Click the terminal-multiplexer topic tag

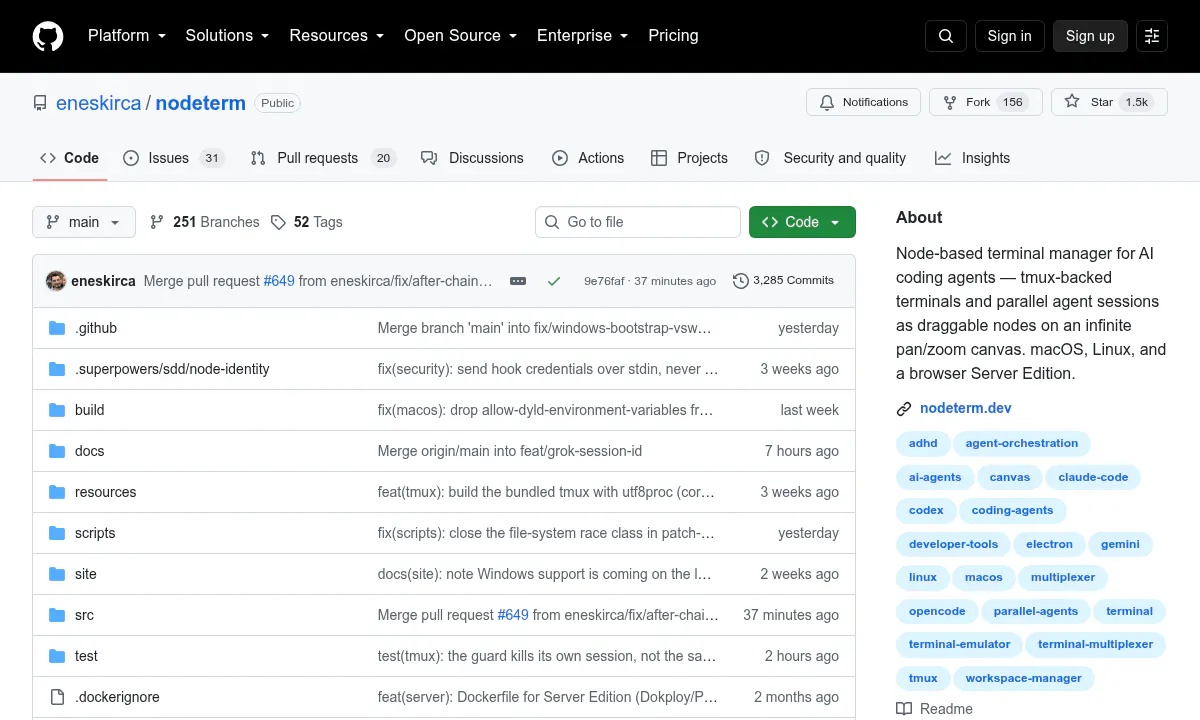(1095, 644)
